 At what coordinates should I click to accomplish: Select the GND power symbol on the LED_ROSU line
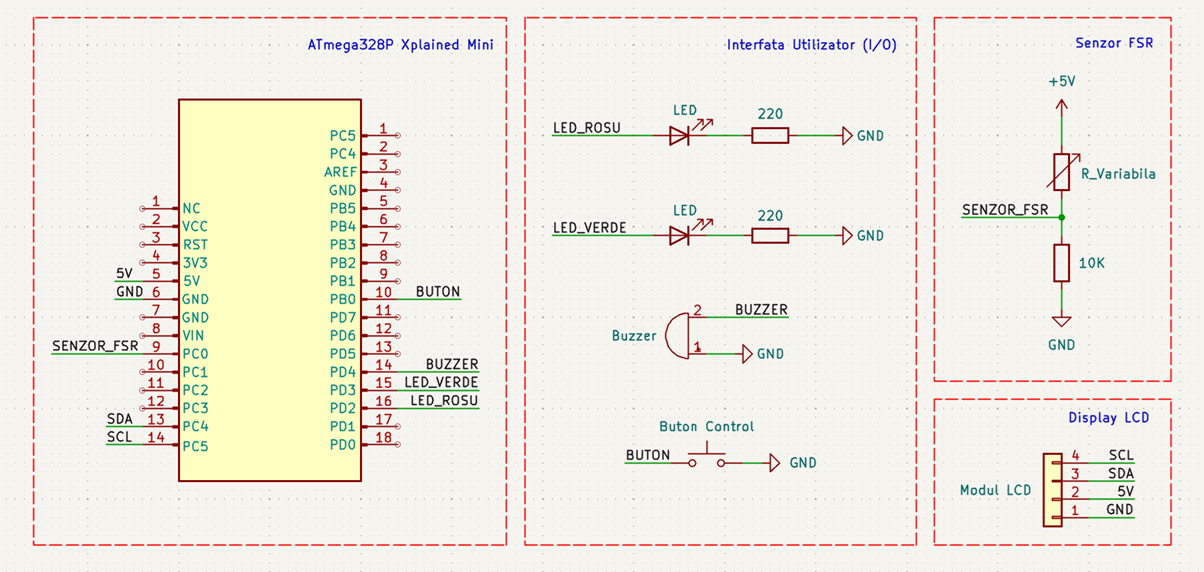coord(847,135)
